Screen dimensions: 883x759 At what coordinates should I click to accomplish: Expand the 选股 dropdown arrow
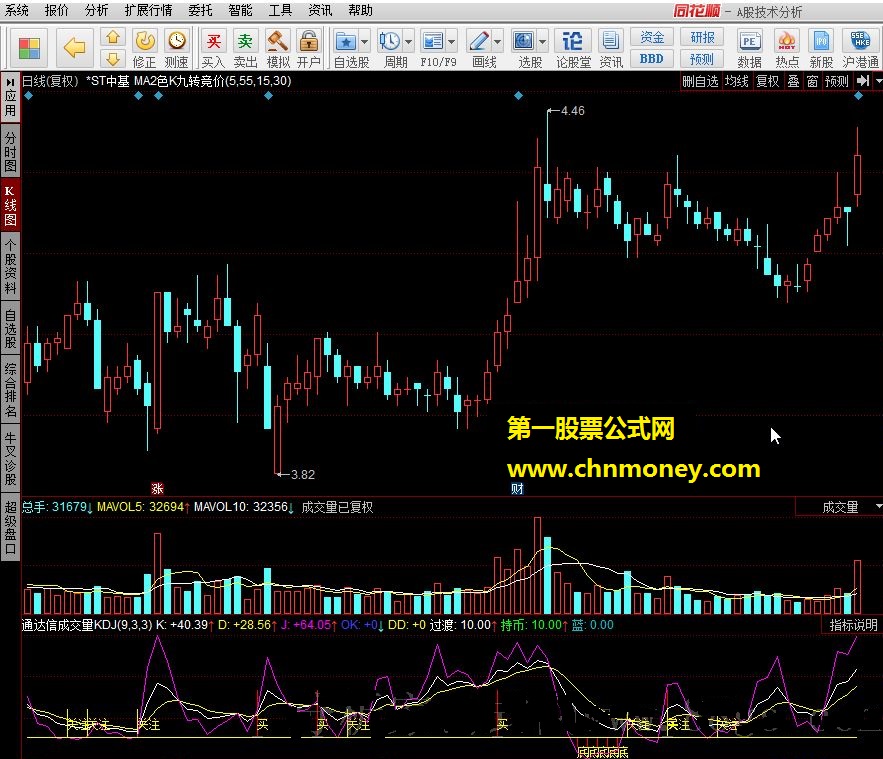(542, 42)
